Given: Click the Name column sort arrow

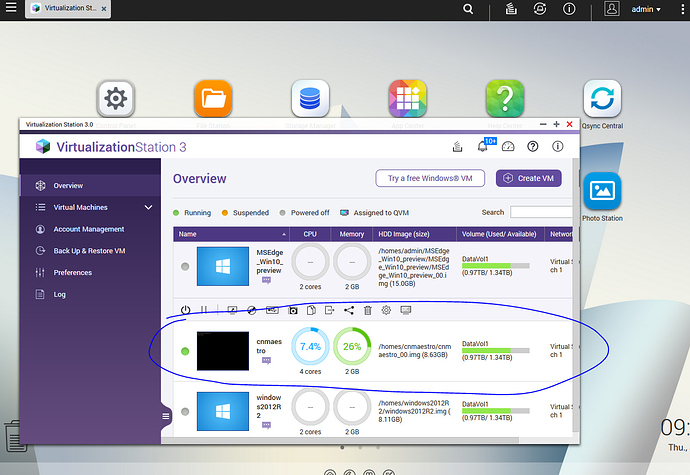Looking at the screenshot, I should 284,235.
